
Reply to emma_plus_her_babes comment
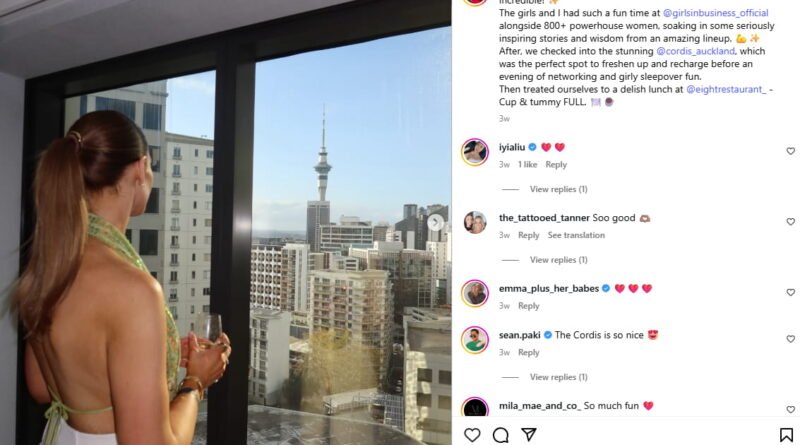[x=529, y=306]
